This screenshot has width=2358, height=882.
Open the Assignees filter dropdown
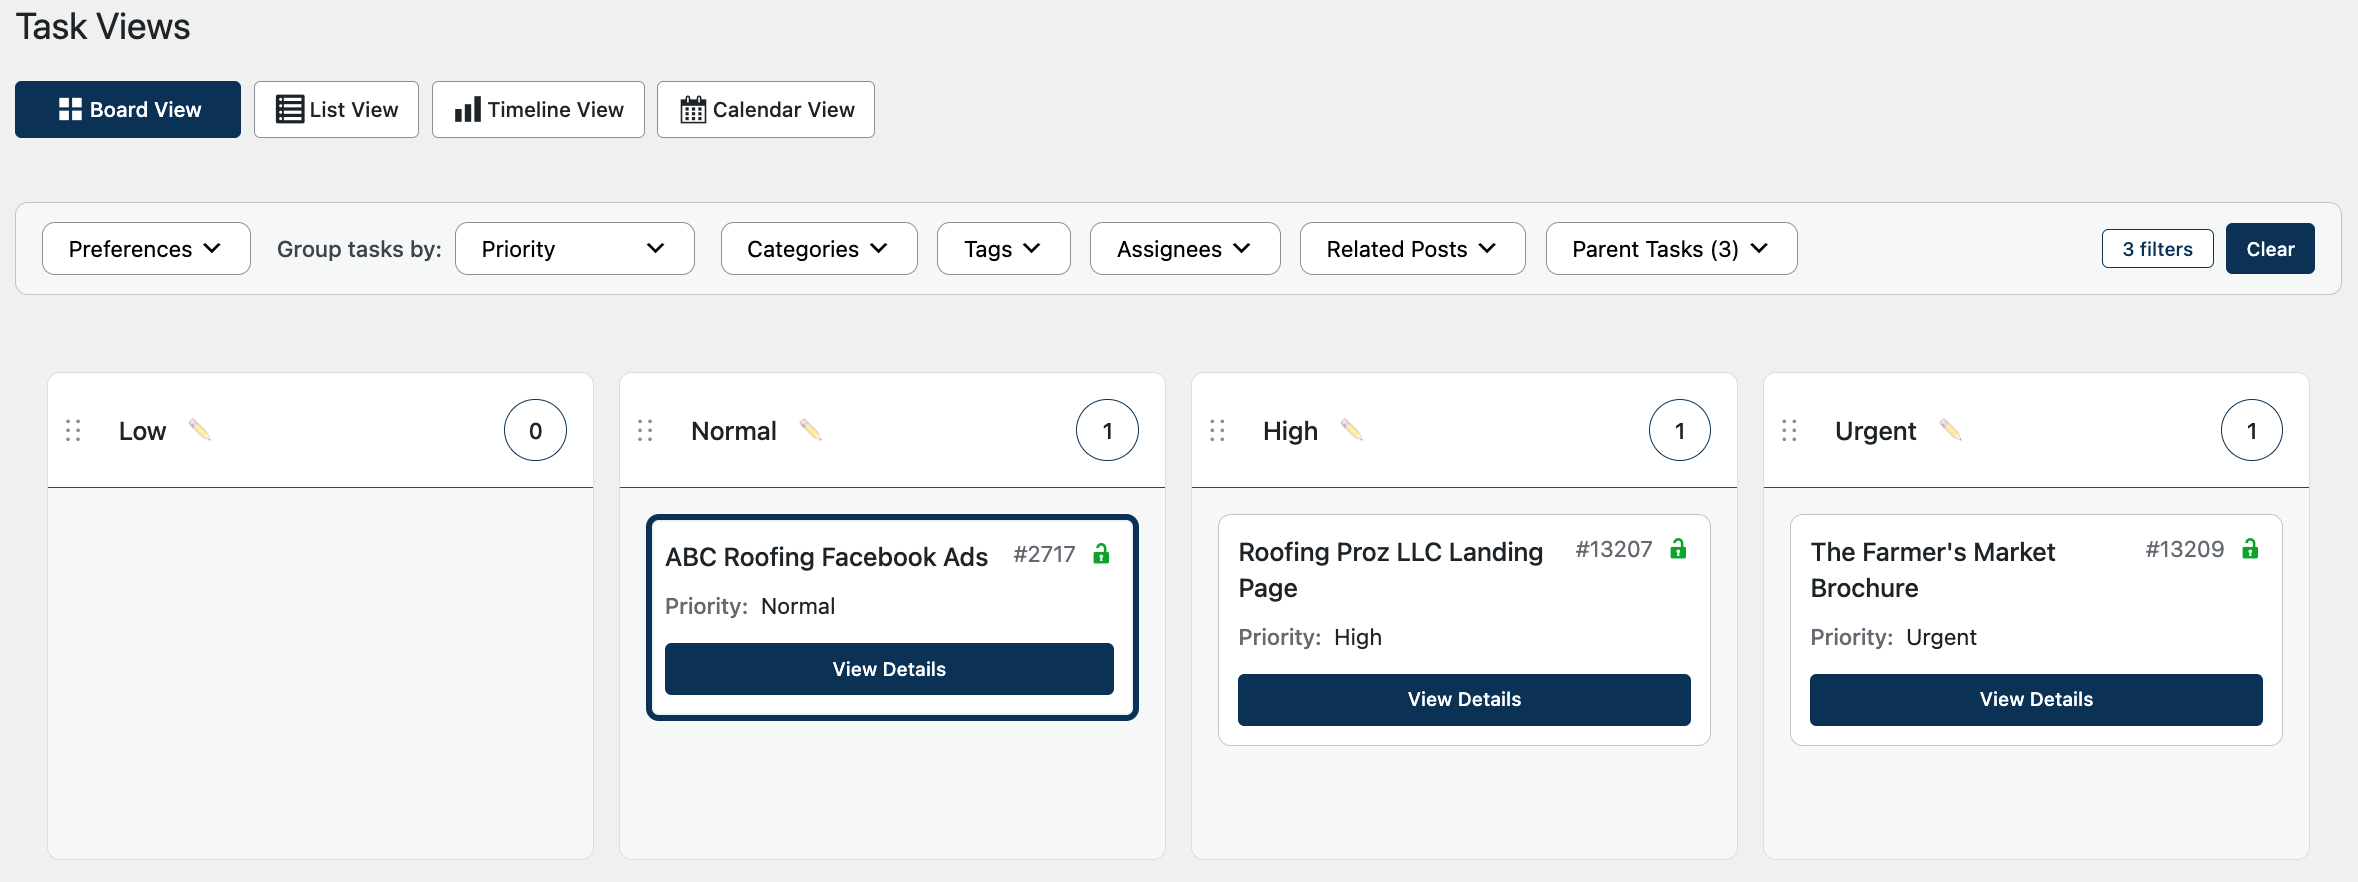pos(1185,248)
